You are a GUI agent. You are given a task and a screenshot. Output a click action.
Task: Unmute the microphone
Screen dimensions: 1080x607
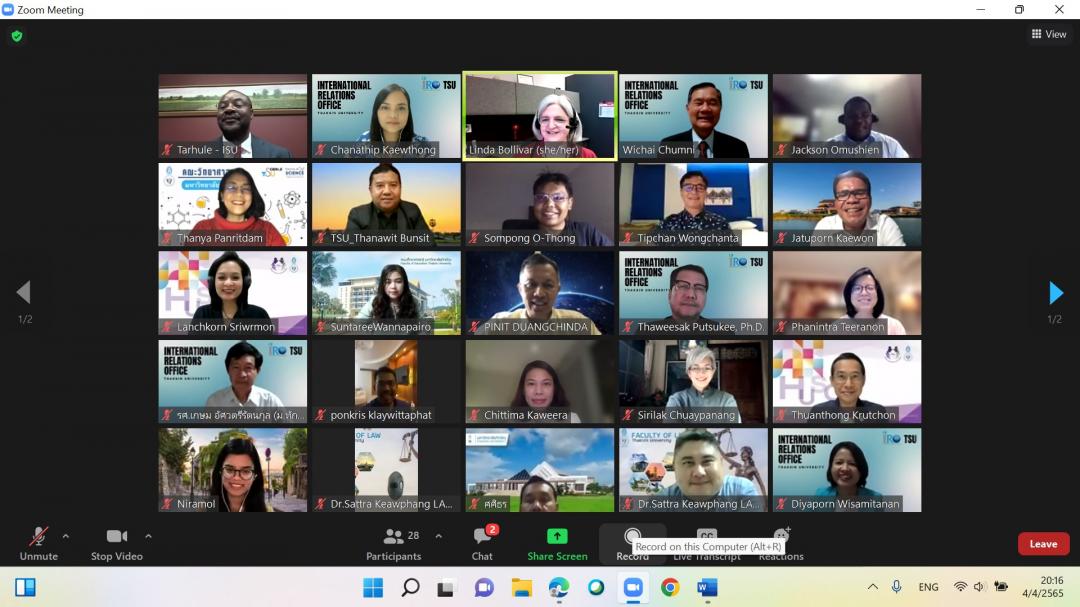pyautogui.click(x=38, y=541)
